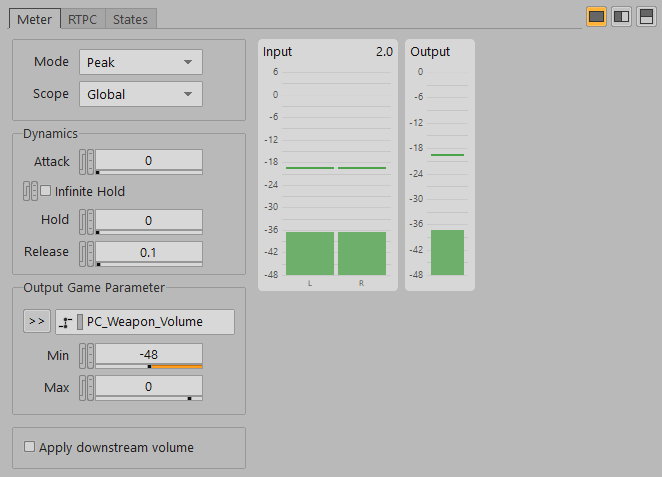662x477 pixels.
Task: Switch to side-by-side split layout
Action: pyautogui.click(x=621, y=17)
